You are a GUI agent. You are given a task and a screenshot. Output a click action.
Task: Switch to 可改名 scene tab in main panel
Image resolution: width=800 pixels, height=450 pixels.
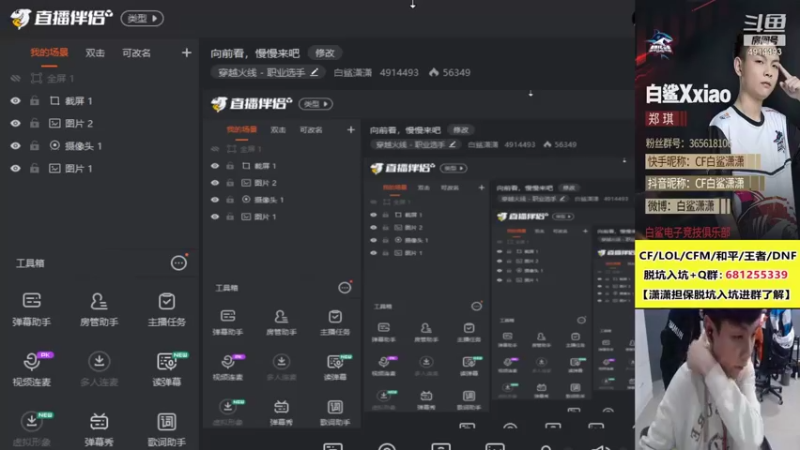pos(136,53)
